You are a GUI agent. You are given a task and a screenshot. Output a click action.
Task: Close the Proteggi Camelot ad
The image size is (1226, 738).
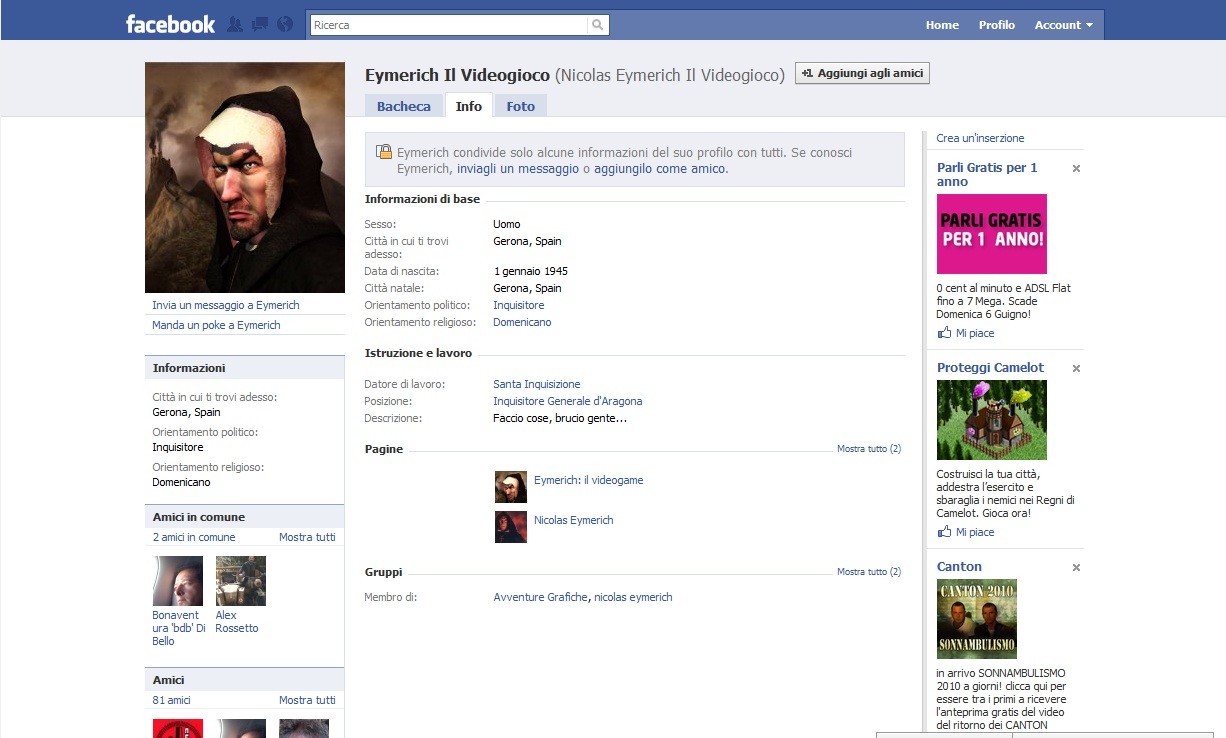(x=1076, y=368)
